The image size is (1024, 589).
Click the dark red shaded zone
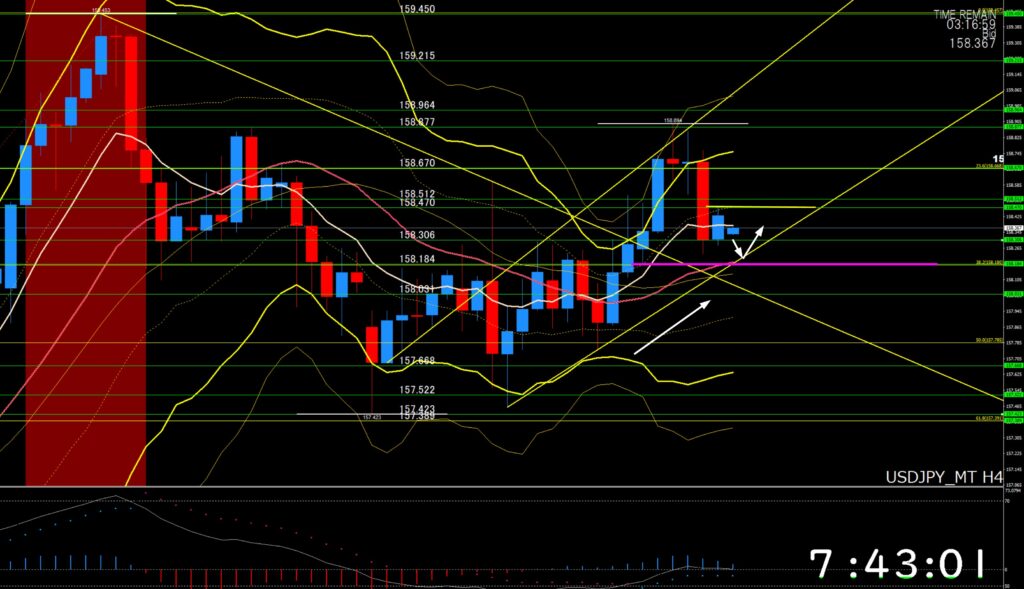(x=85, y=300)
